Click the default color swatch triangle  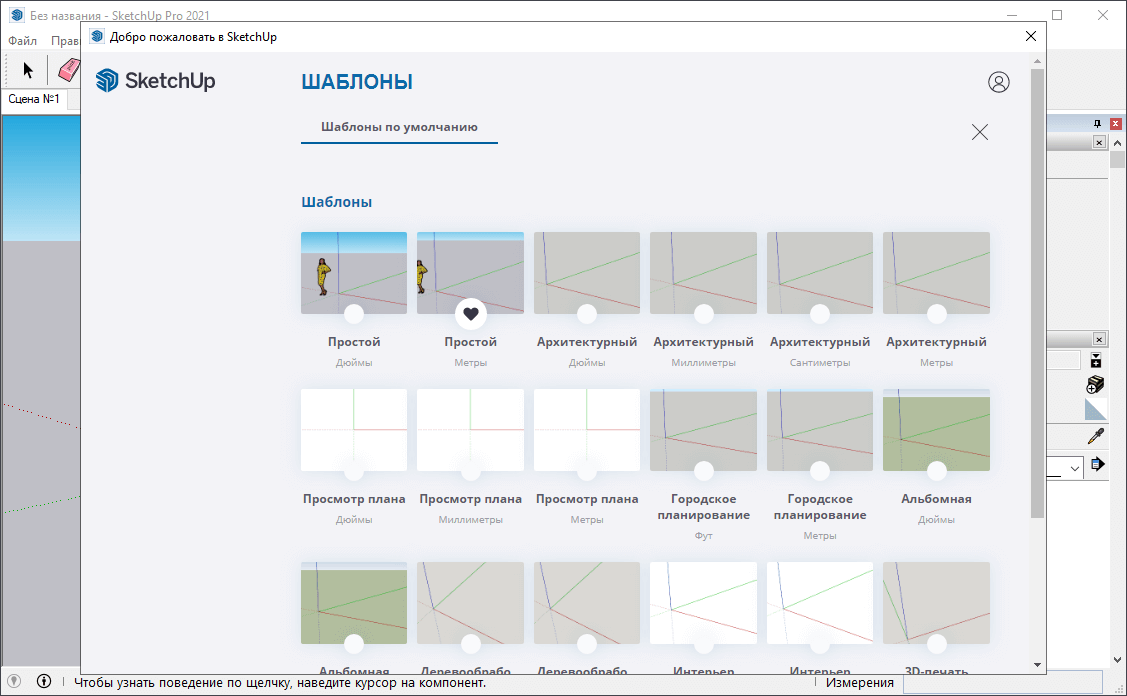[1096, 409]
